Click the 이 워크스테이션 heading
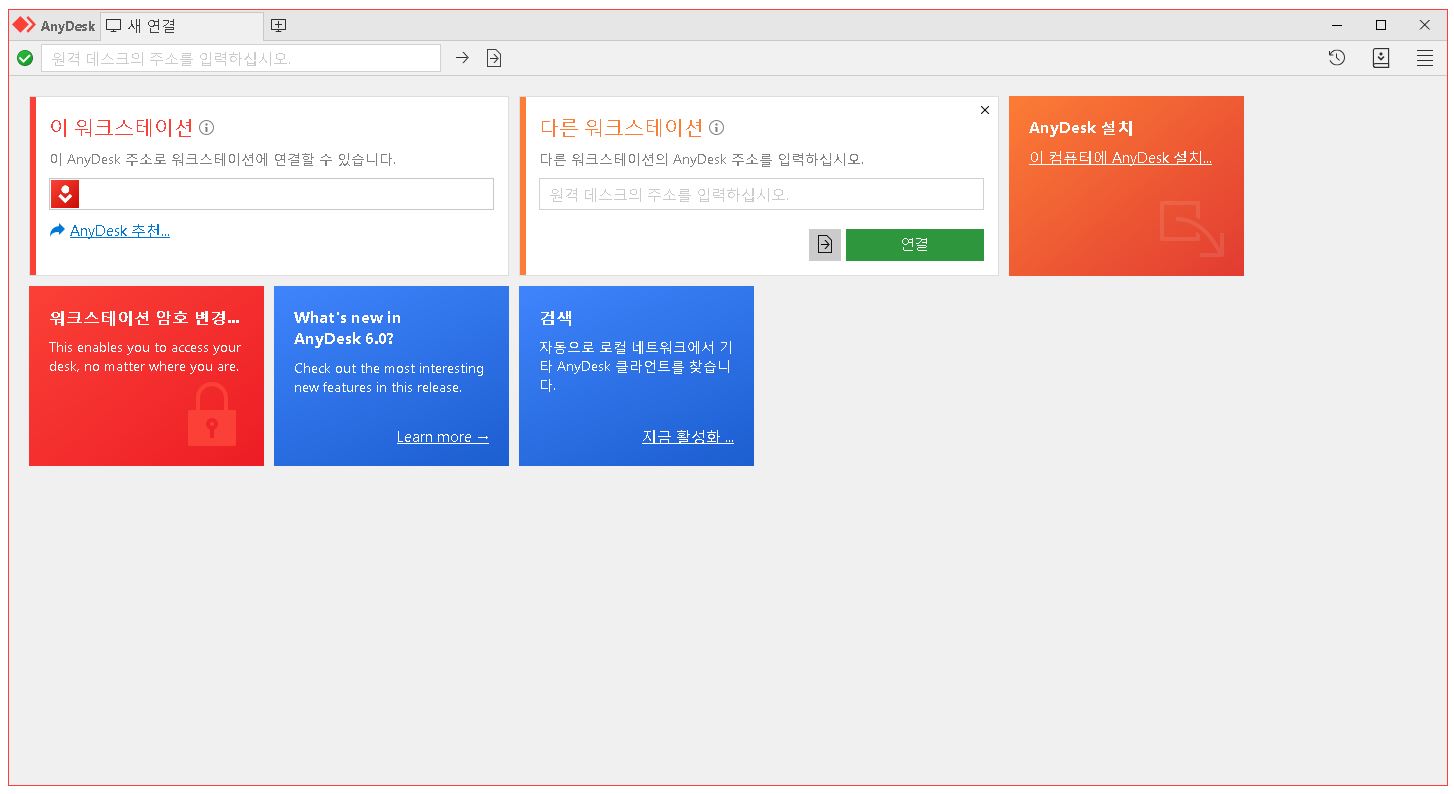Screen dimensions: 1454x794 pos(121,128)
